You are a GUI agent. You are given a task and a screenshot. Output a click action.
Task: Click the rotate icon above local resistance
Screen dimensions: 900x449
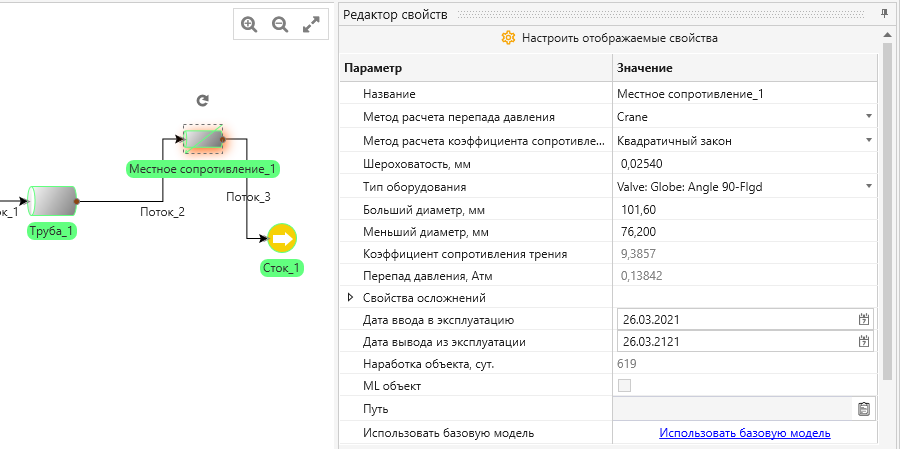click(x=202, y=100)
